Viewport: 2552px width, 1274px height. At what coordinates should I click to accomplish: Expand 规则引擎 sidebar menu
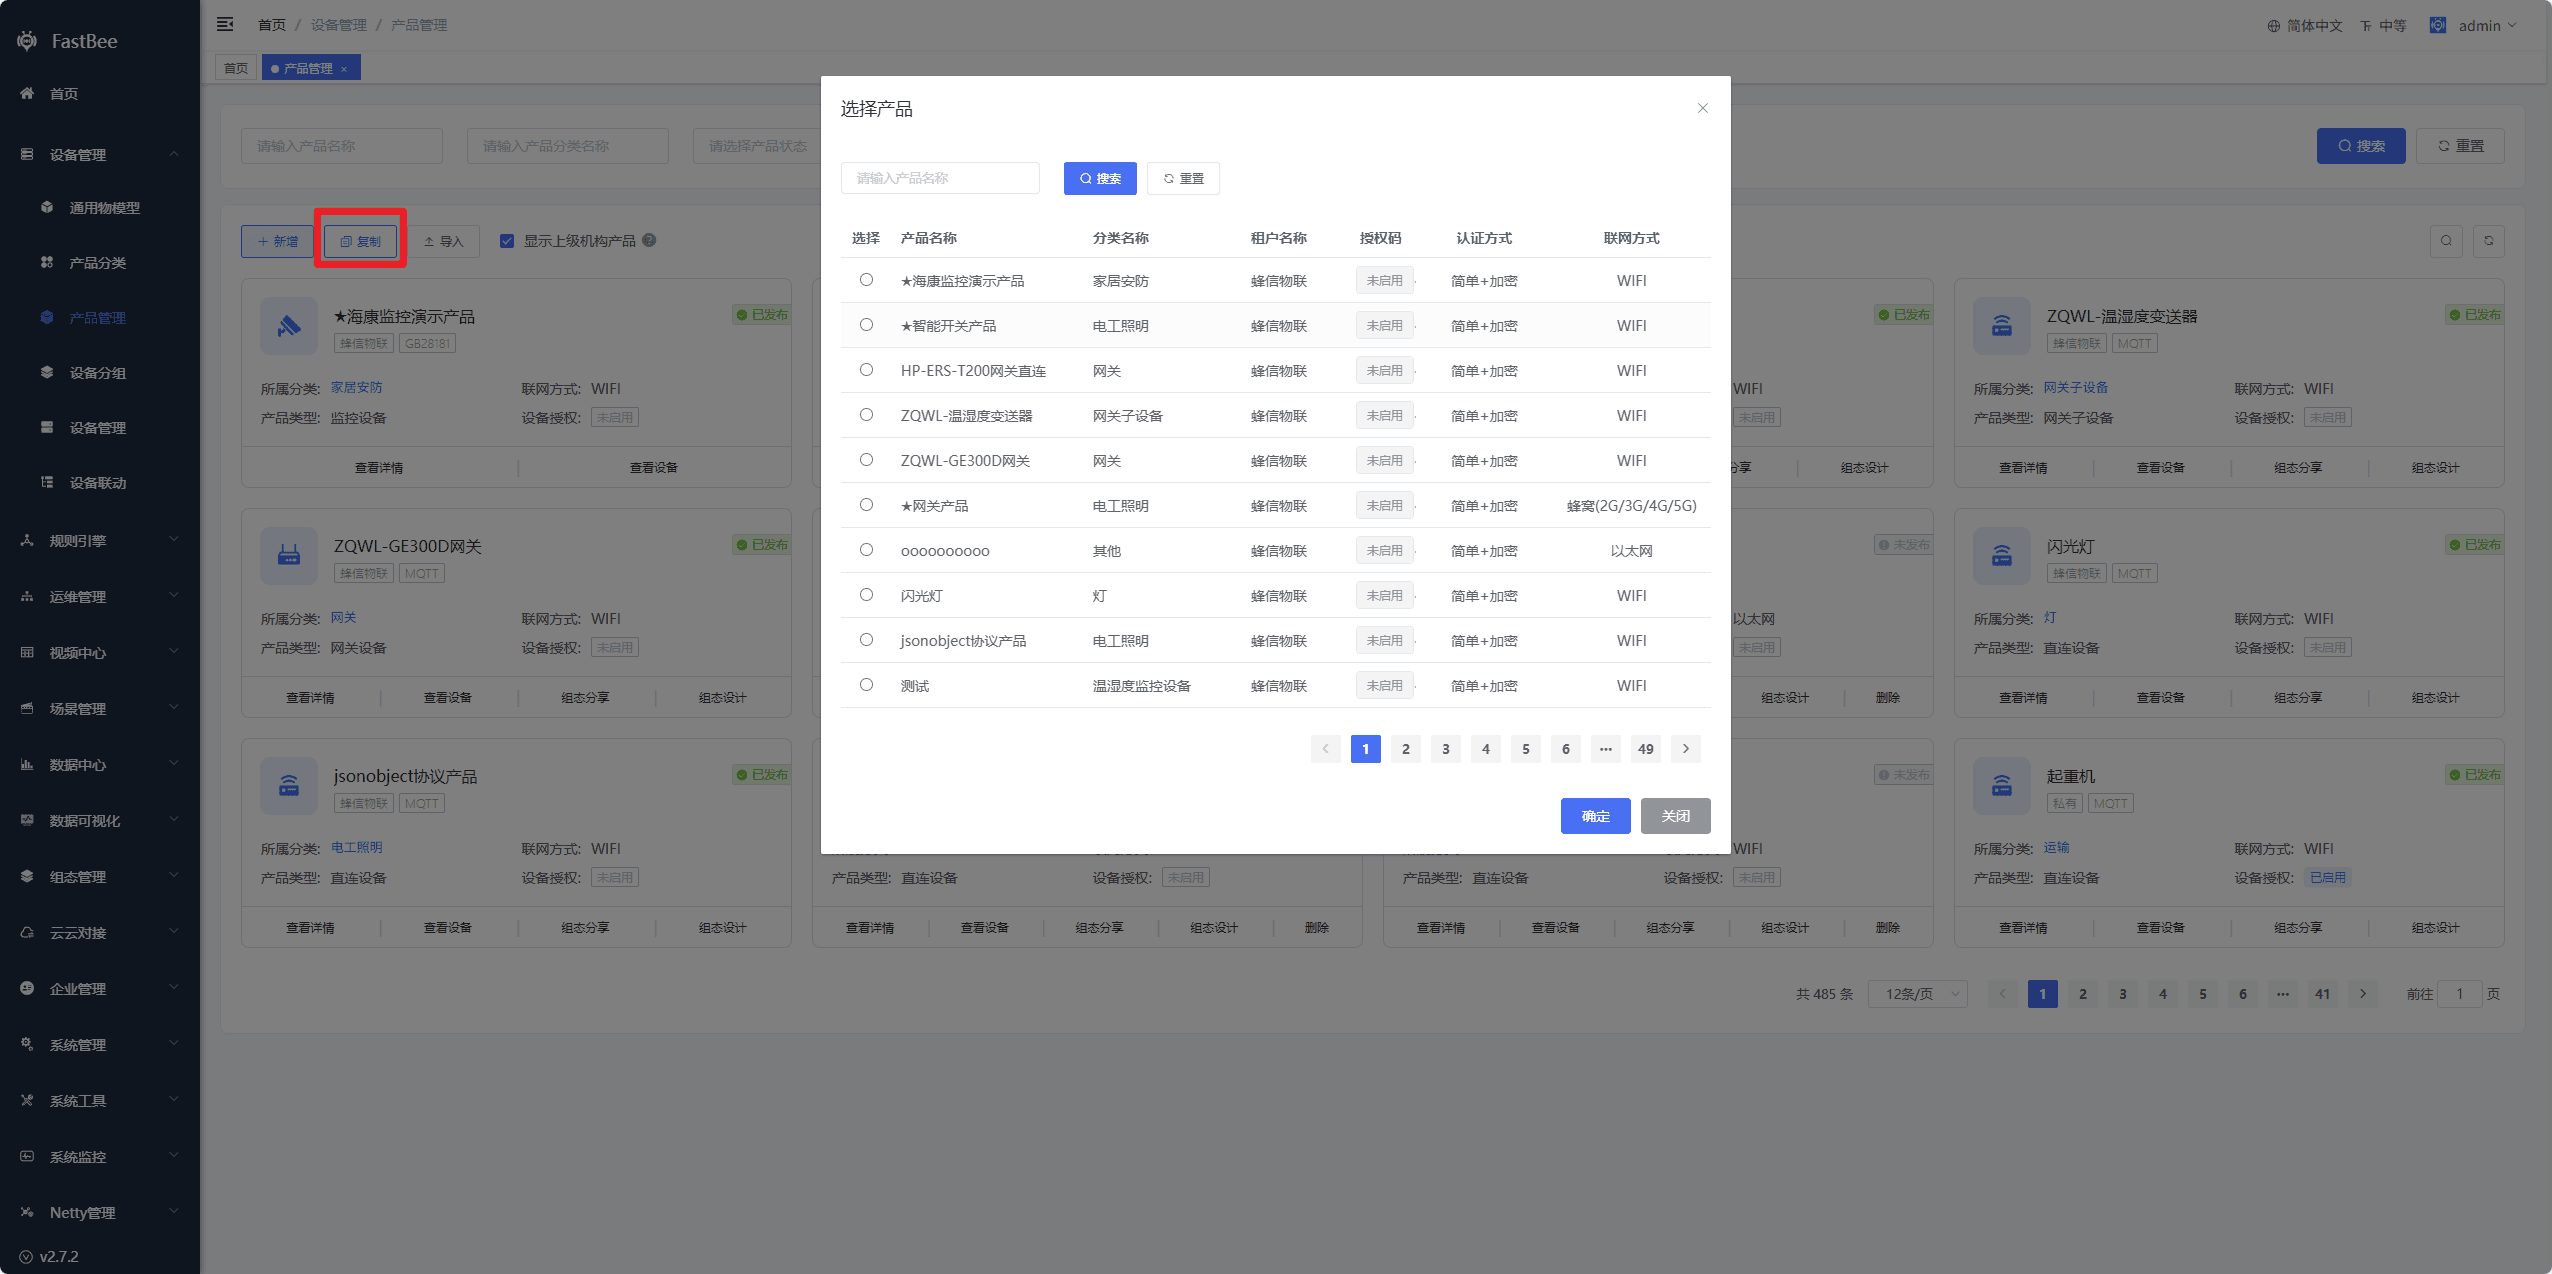[100, 541]
